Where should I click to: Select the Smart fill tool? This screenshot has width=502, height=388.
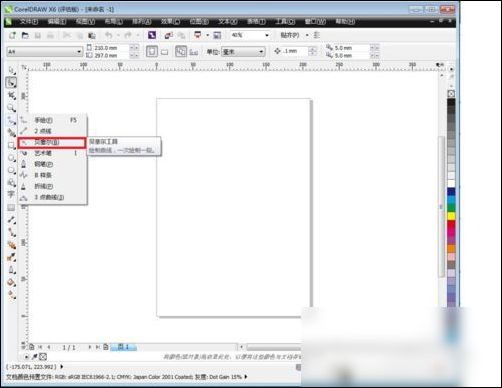point(11,133)
